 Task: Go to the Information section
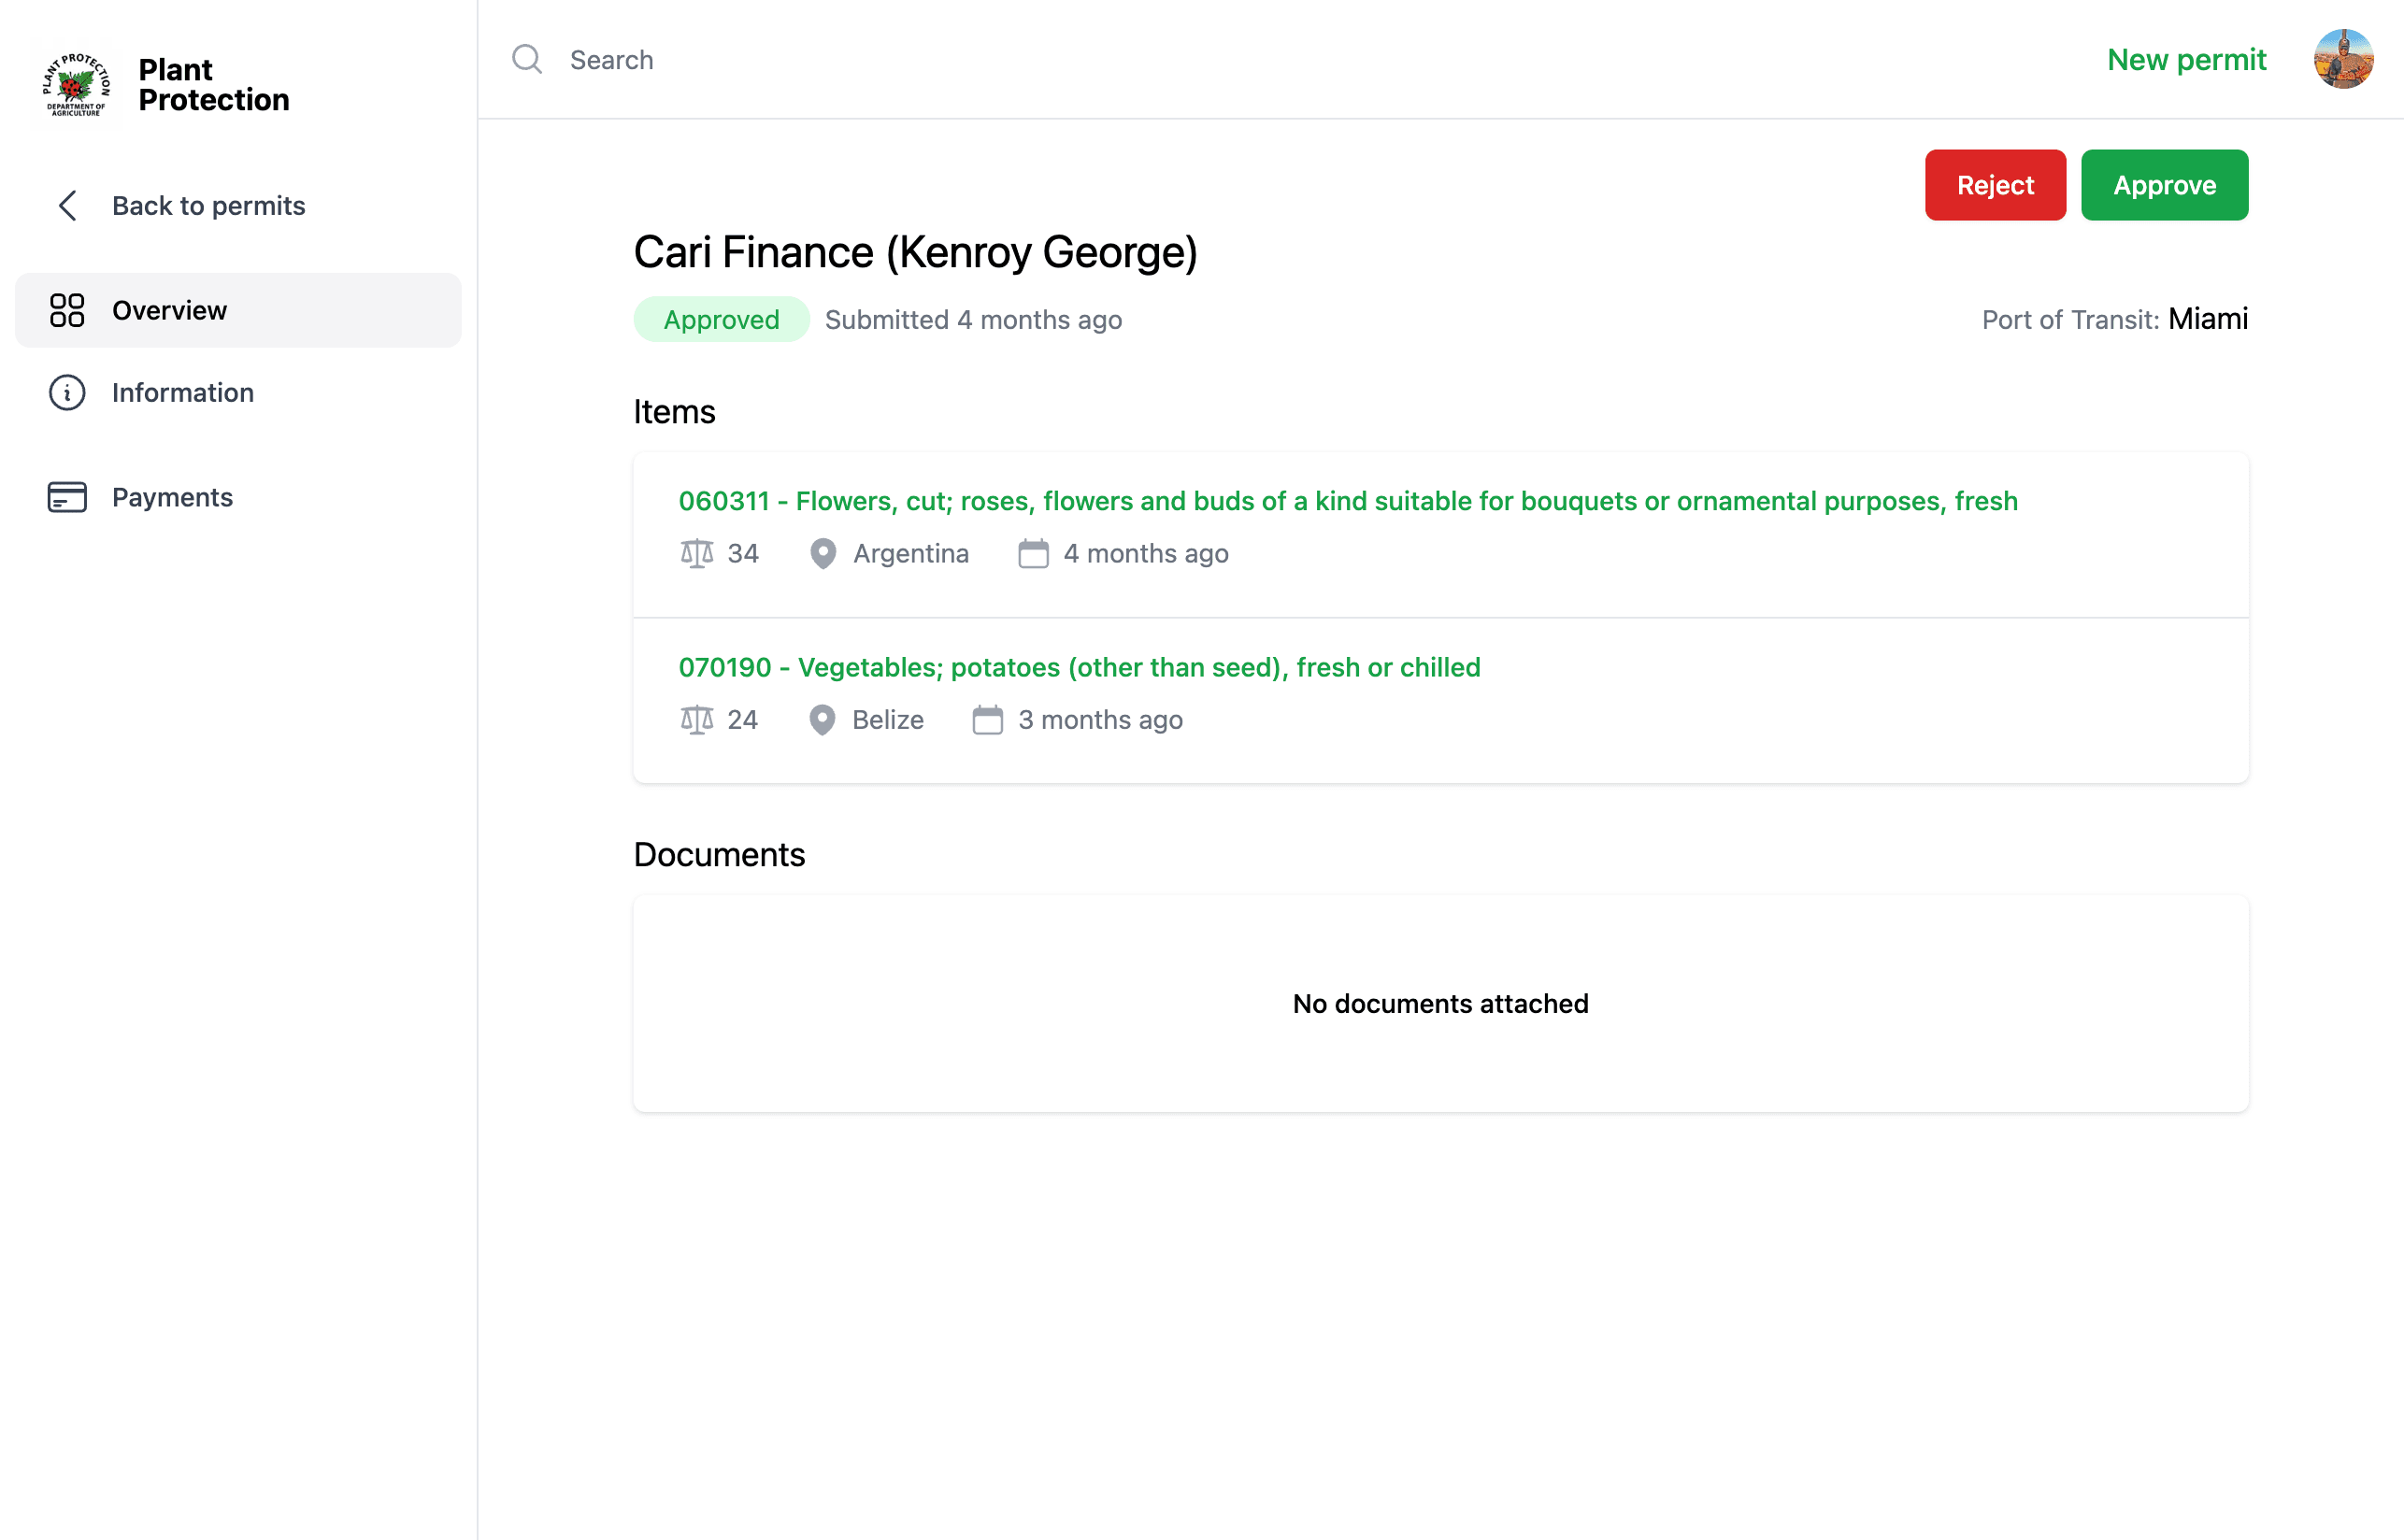[182, 393]
